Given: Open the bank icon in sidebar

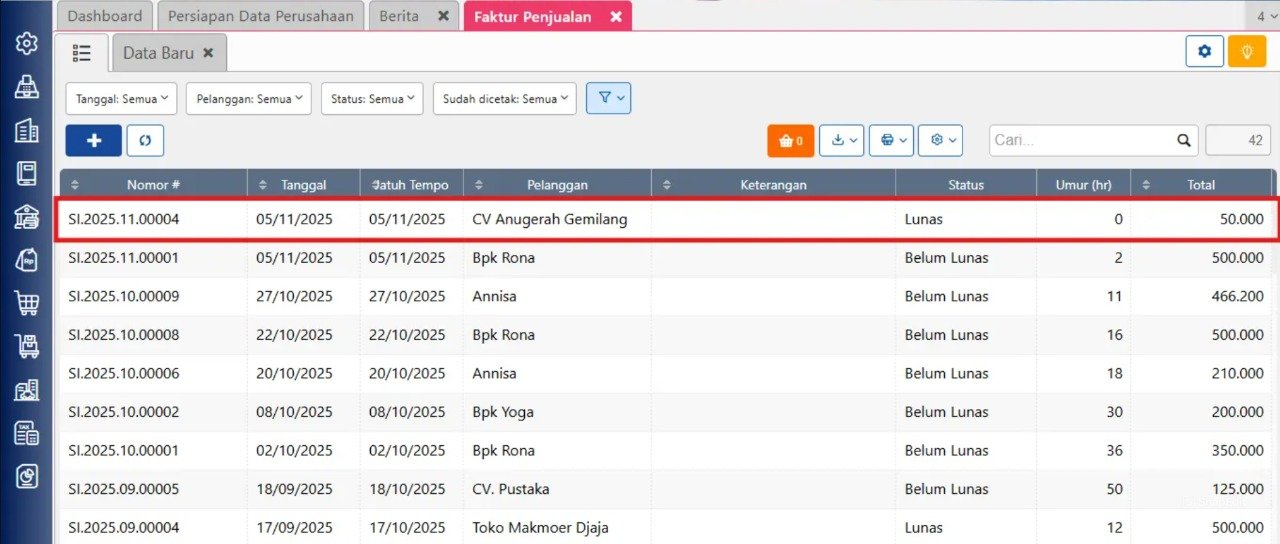Looking at the screenshot, I should [26, 216].
